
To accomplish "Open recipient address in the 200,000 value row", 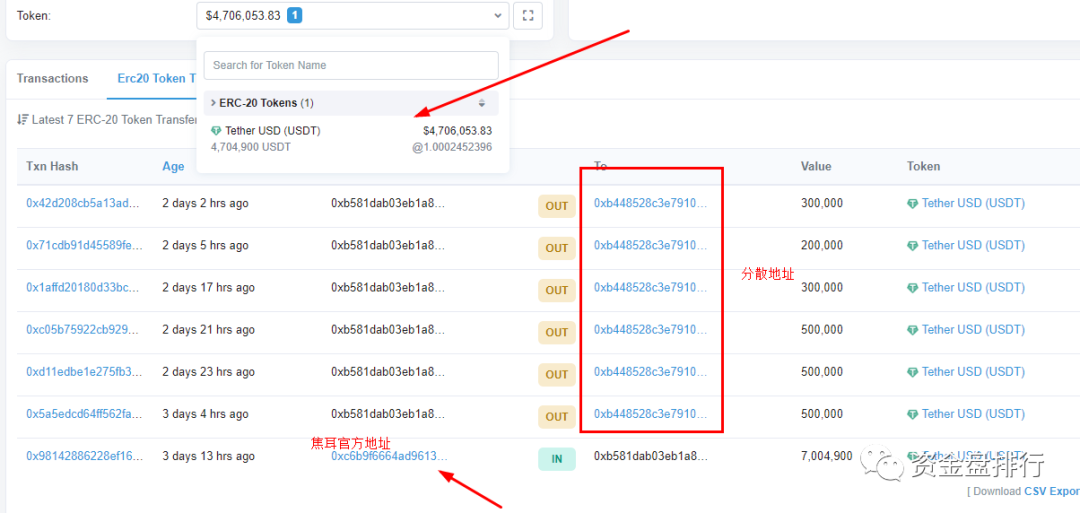I will [651, 245].
